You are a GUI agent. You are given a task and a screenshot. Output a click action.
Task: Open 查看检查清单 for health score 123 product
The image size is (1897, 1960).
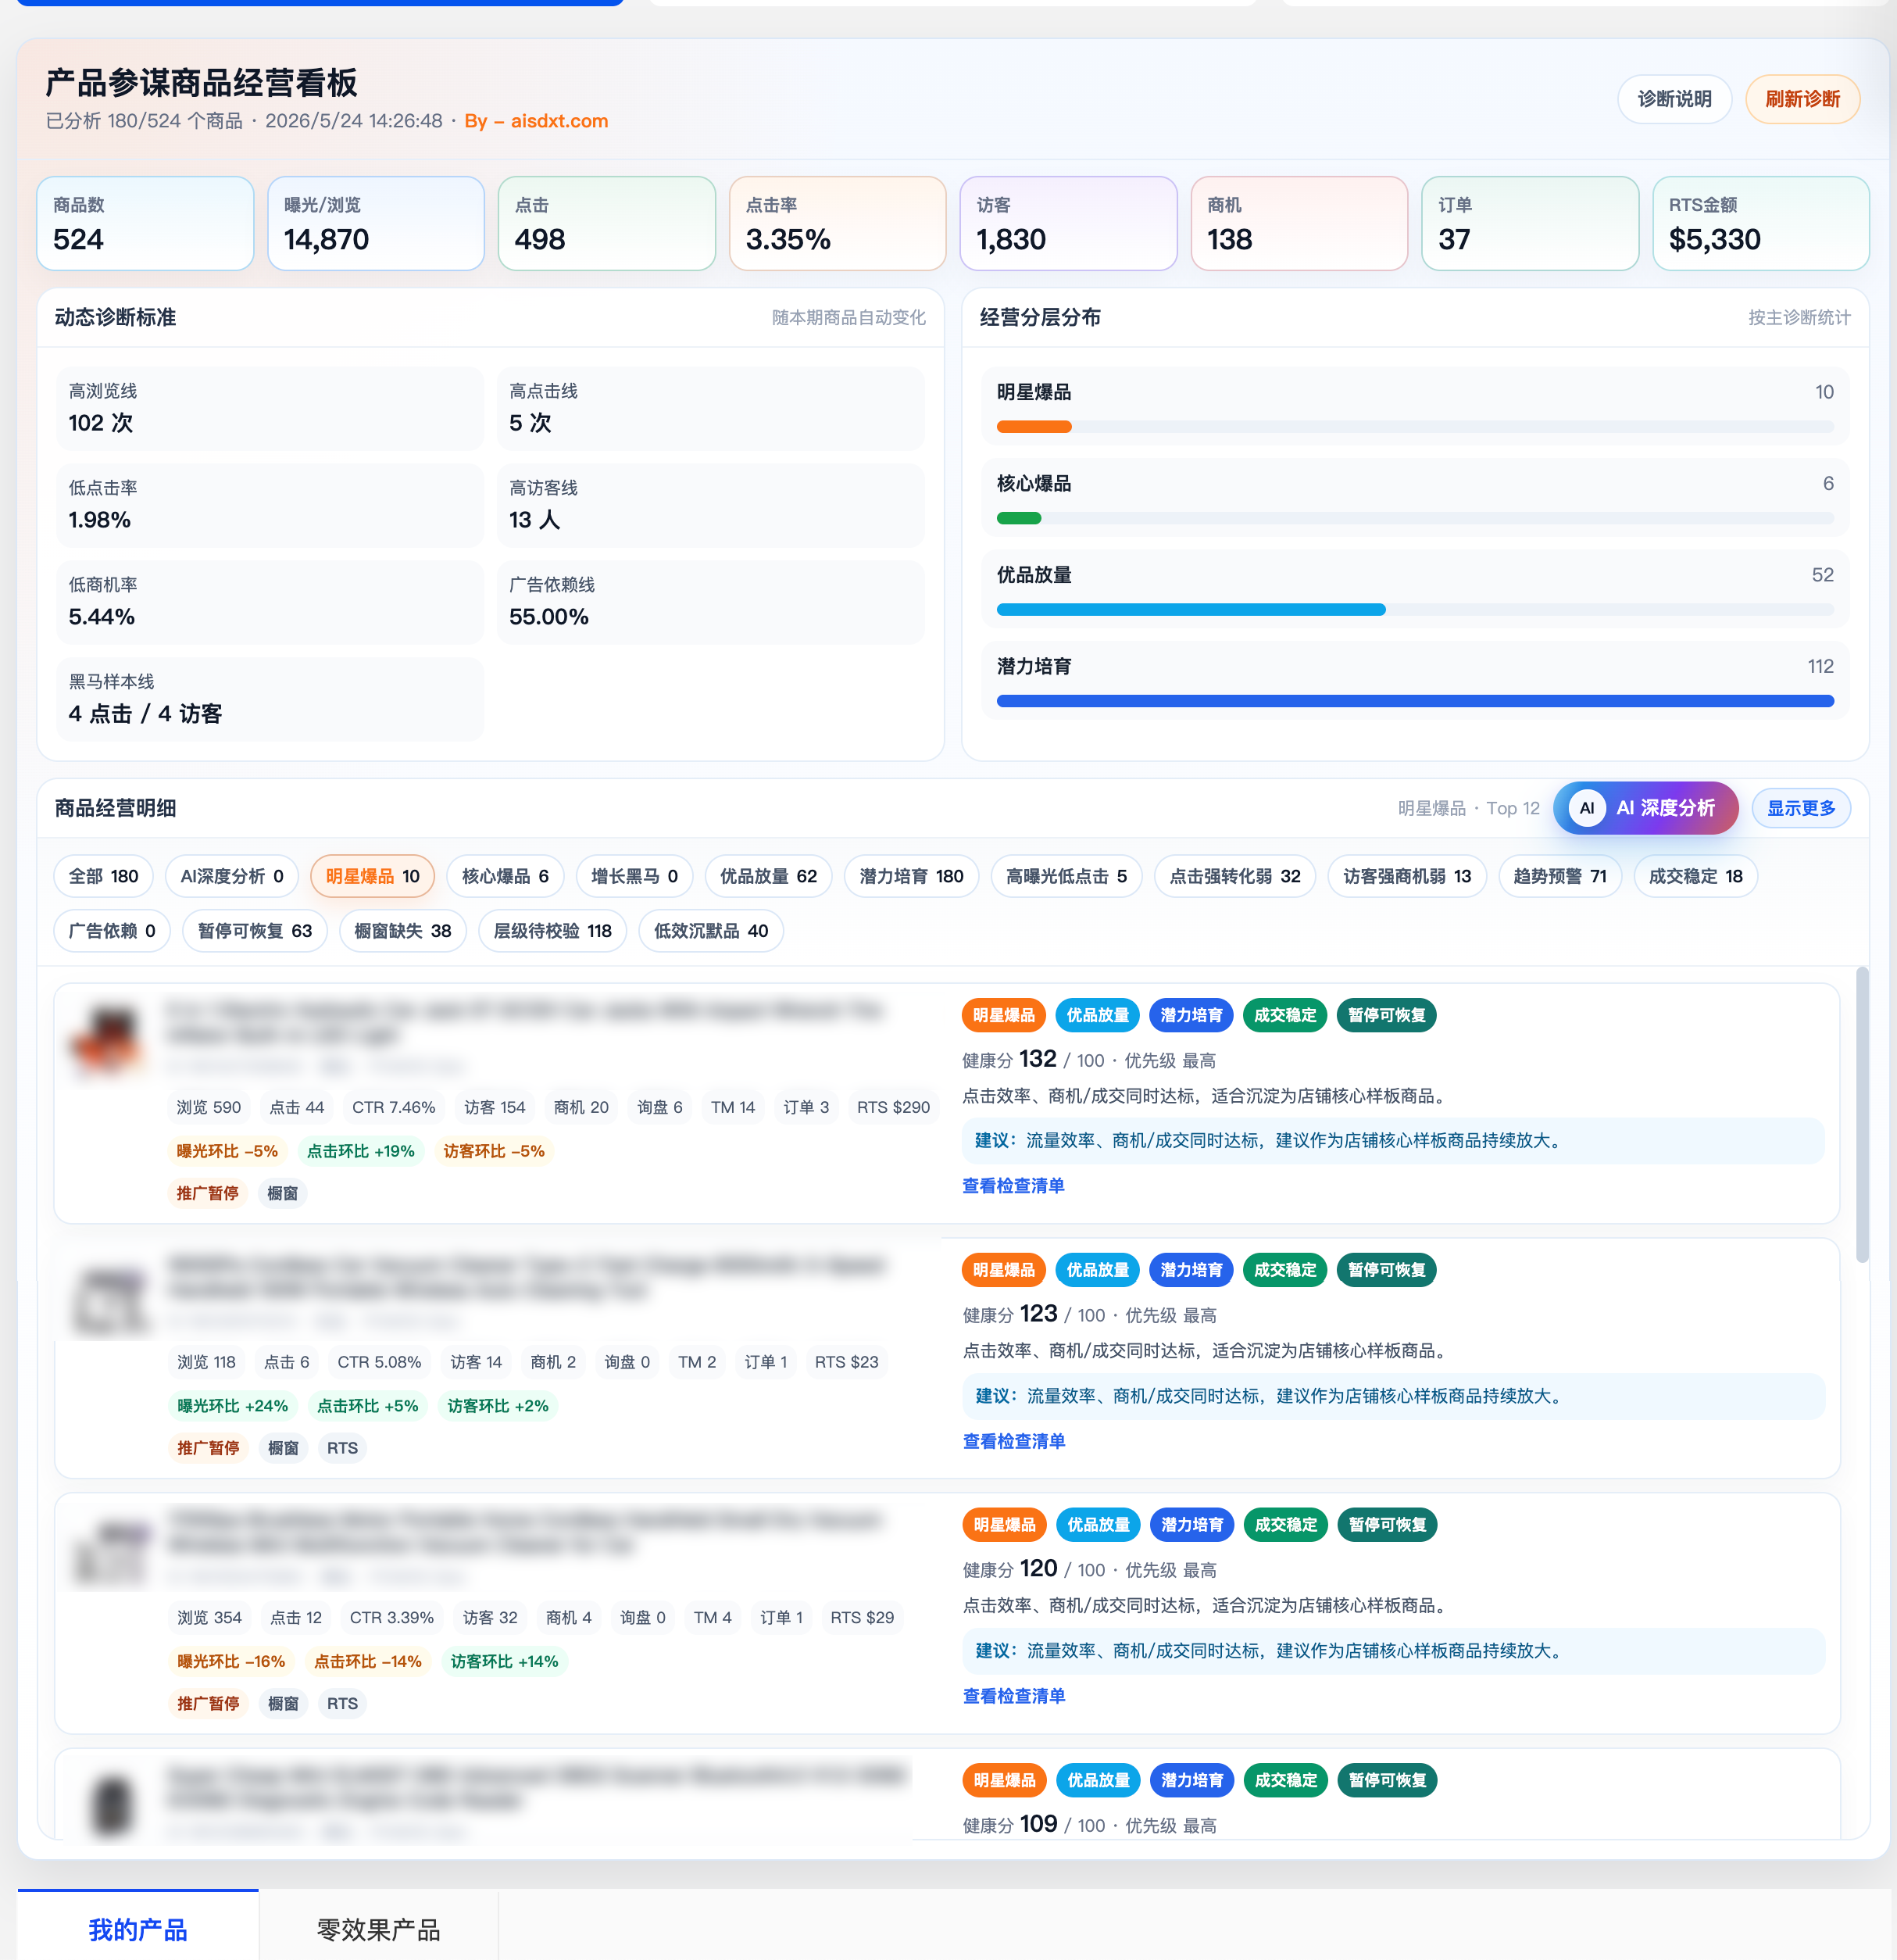point(1014,1441)
